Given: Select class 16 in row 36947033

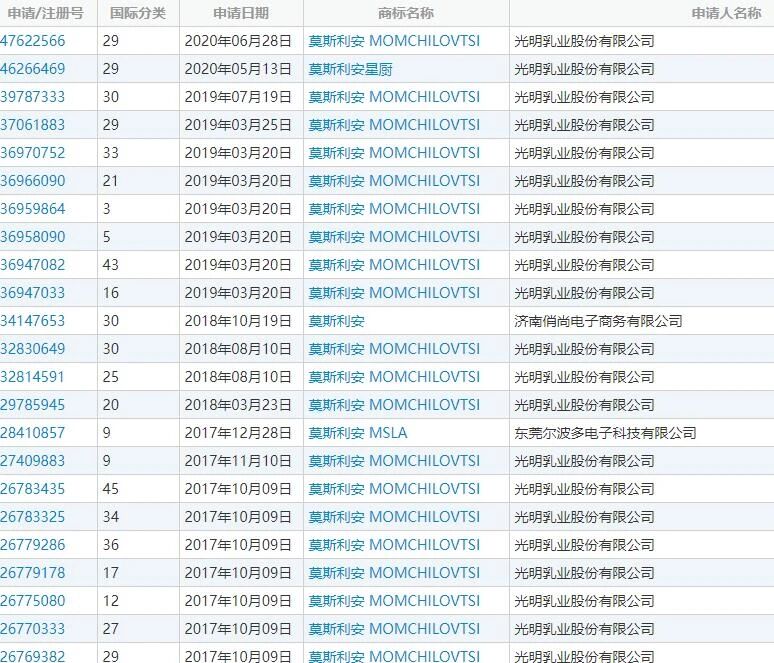Looking at the screenshot, I should point(111,293).
